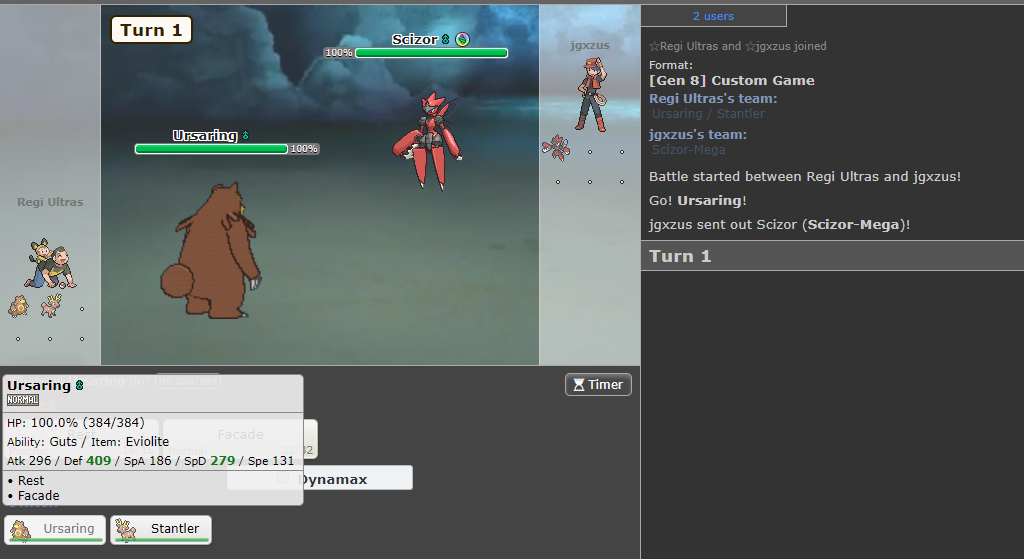Click the joined-users line in the battle log
1024x559 pixels.
pyautogui.click(x=737, y=46)
